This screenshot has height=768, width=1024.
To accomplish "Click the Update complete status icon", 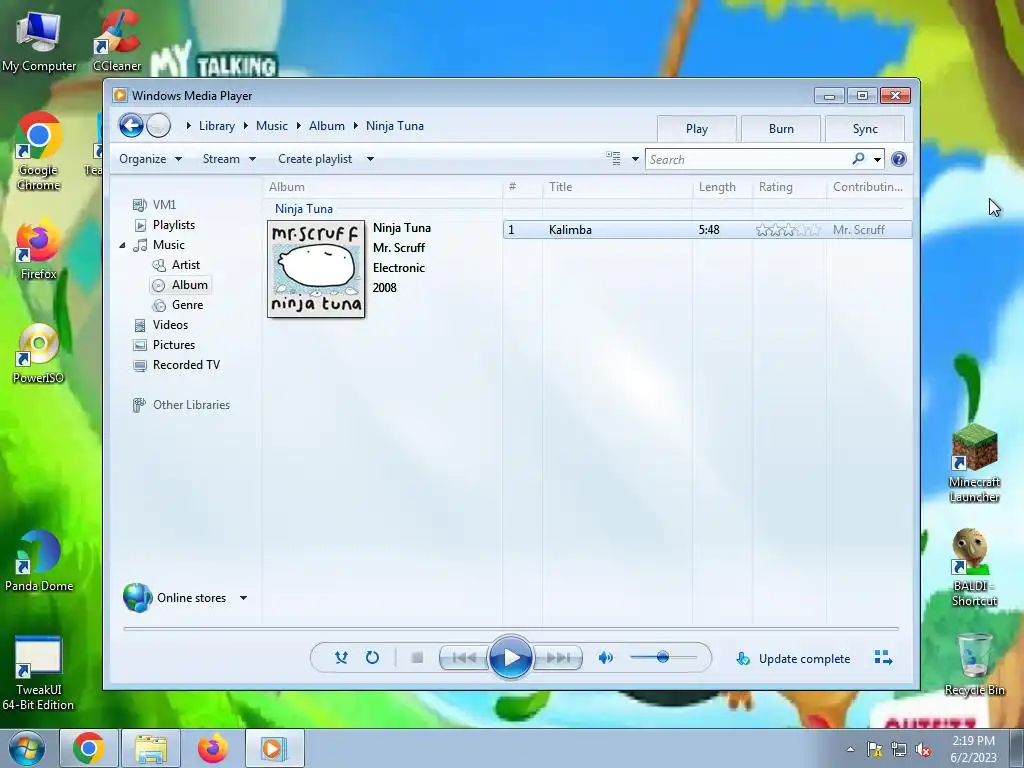I will pyautogui.click(x=743, y=658).
